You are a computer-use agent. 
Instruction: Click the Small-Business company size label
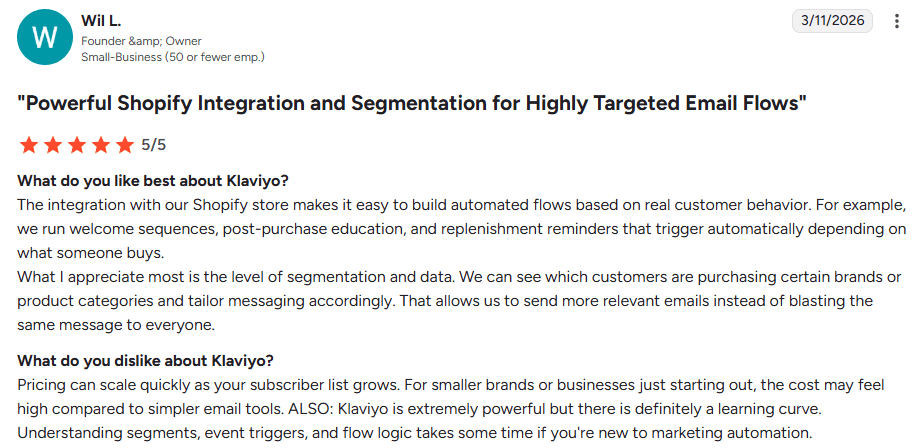point(173,57)
